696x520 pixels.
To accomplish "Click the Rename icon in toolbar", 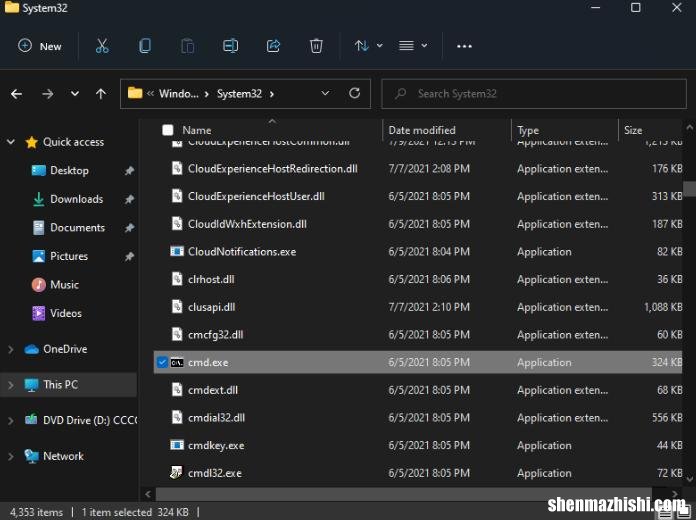I will click(x=230, y=46).
